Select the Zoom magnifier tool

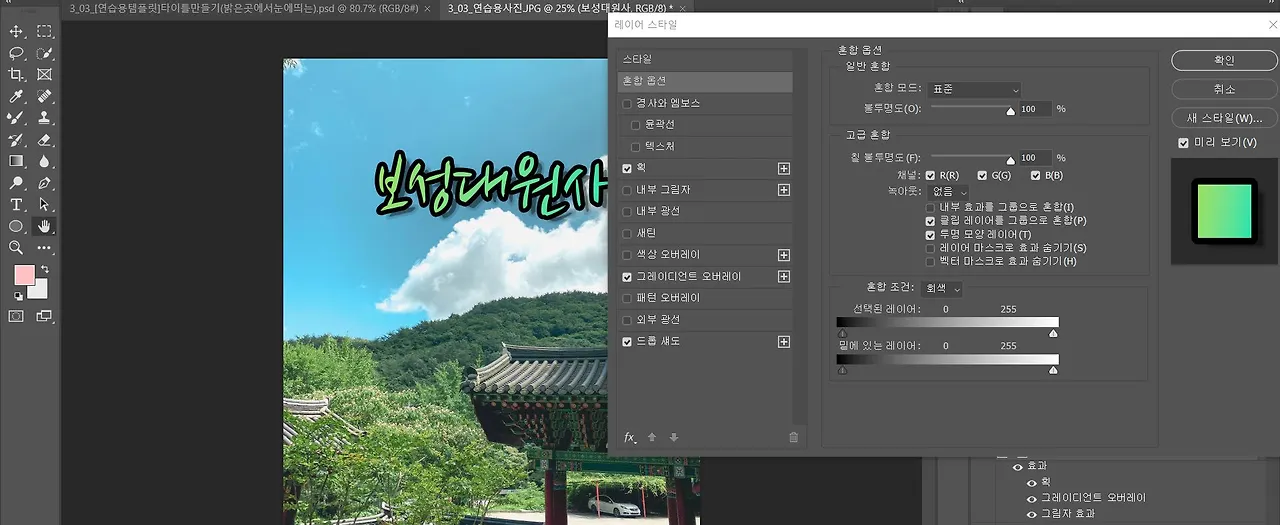coord(16,247)
